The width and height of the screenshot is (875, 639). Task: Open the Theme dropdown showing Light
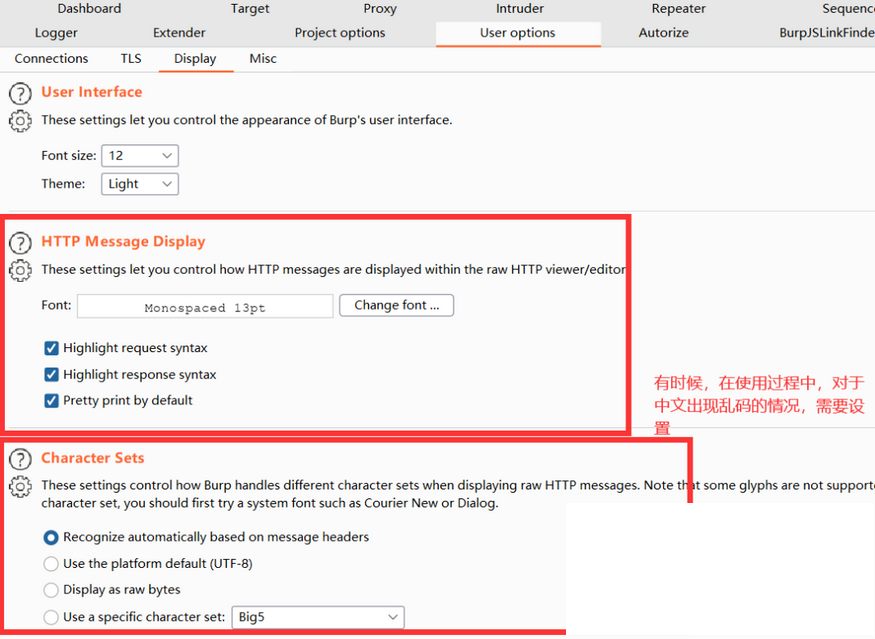click(x=140, y=184)
